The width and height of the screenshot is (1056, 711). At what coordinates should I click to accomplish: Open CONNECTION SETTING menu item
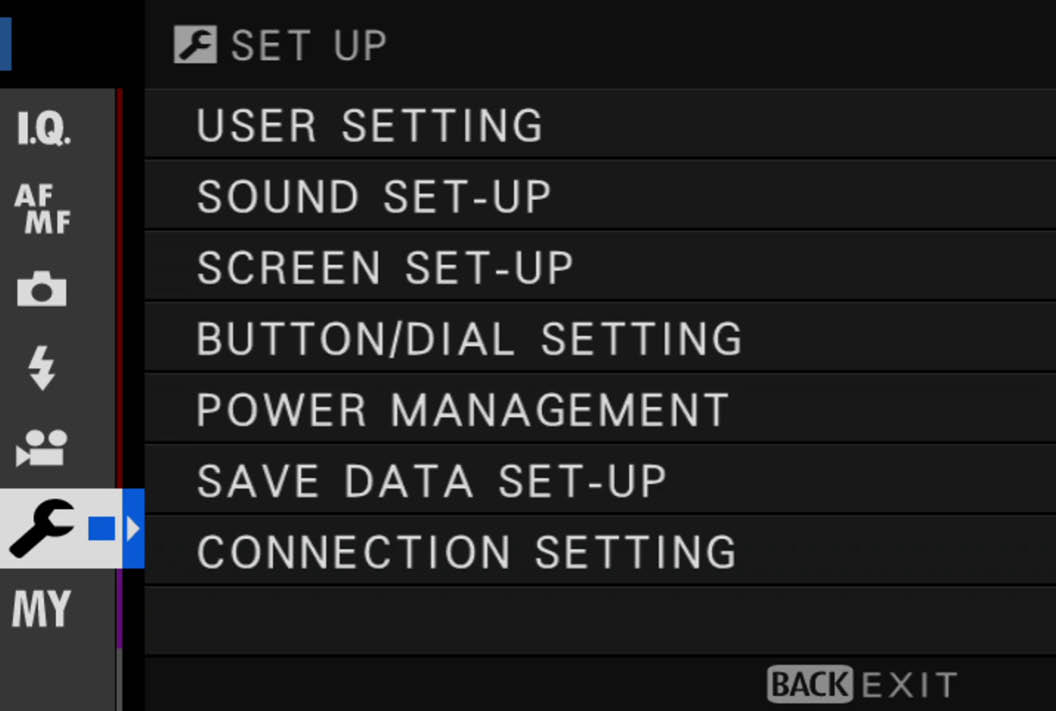tap(600, 551)
